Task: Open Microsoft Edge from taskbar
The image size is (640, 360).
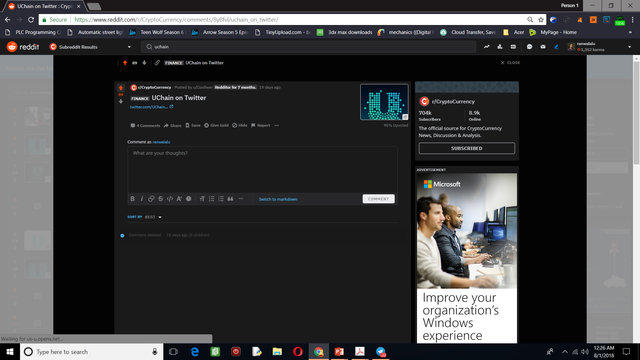Action: (195, 352)
